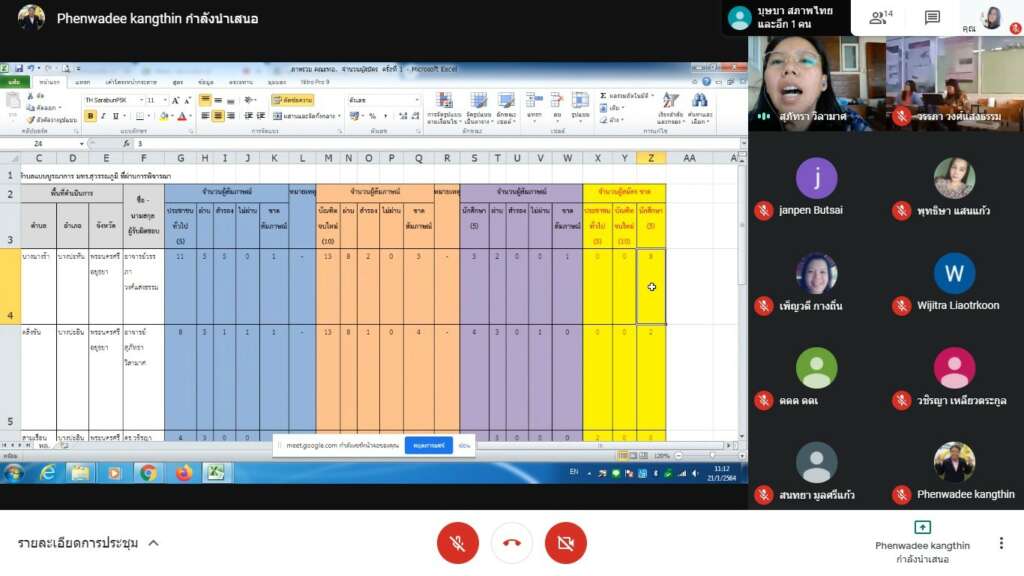Click the Sort & Filter icon in Excel

click(670, 108)
